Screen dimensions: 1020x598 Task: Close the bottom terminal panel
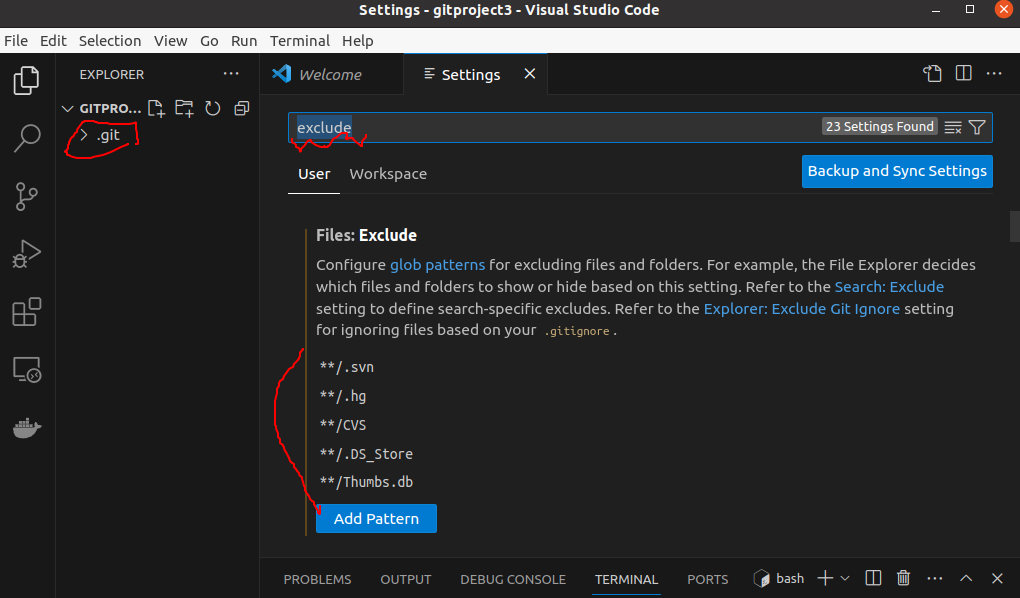(x=997, y=578)
